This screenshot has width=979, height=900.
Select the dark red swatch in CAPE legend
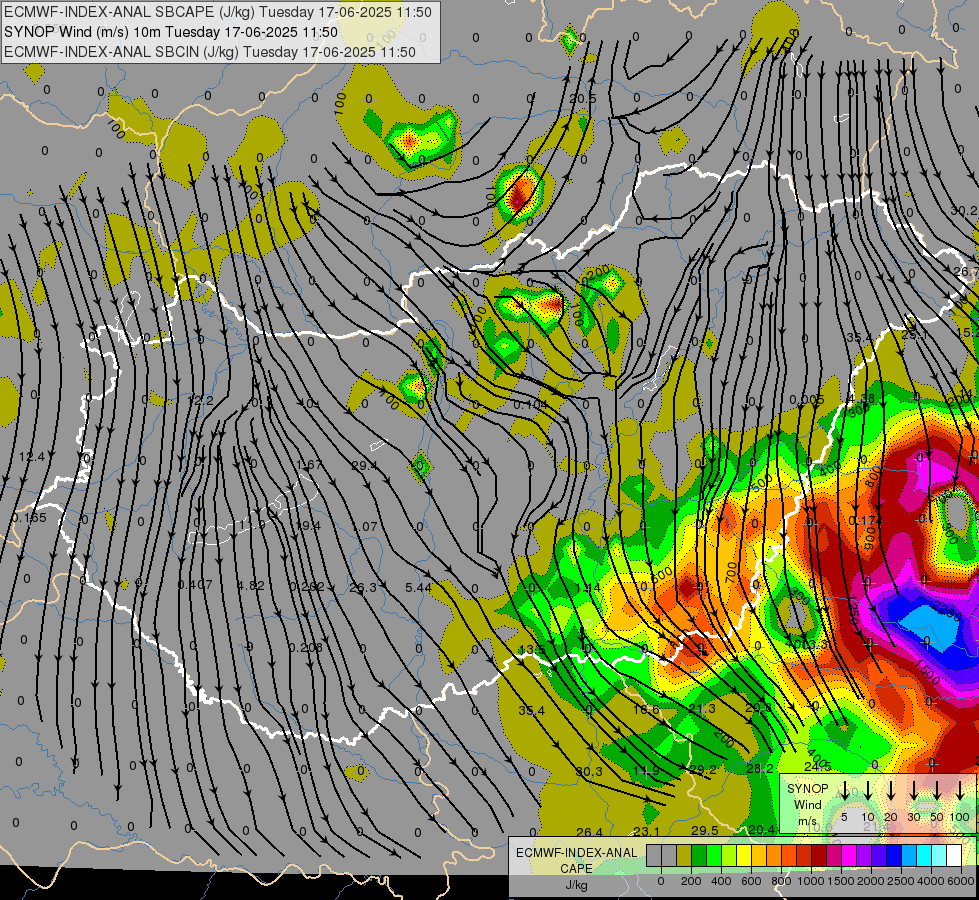click(x=819, y=856)
